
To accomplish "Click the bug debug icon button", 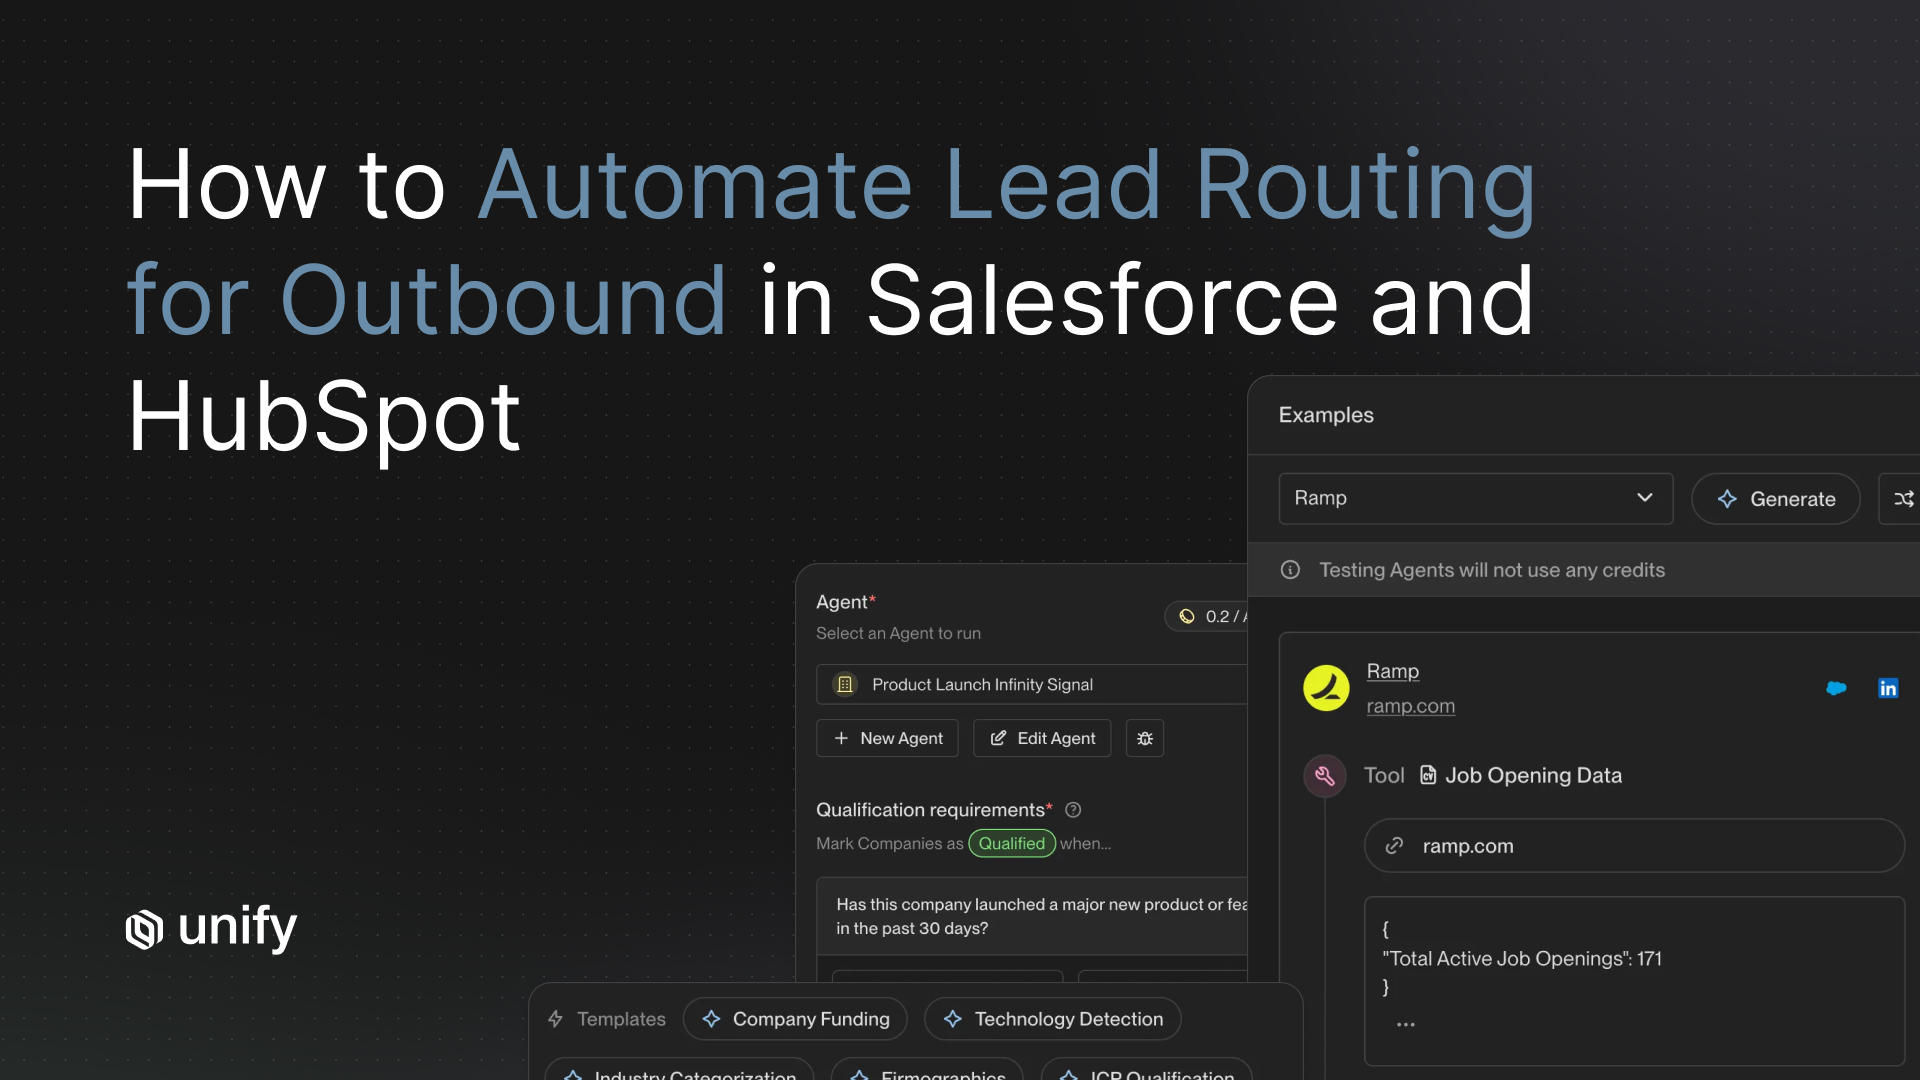I will (1145, 738).
